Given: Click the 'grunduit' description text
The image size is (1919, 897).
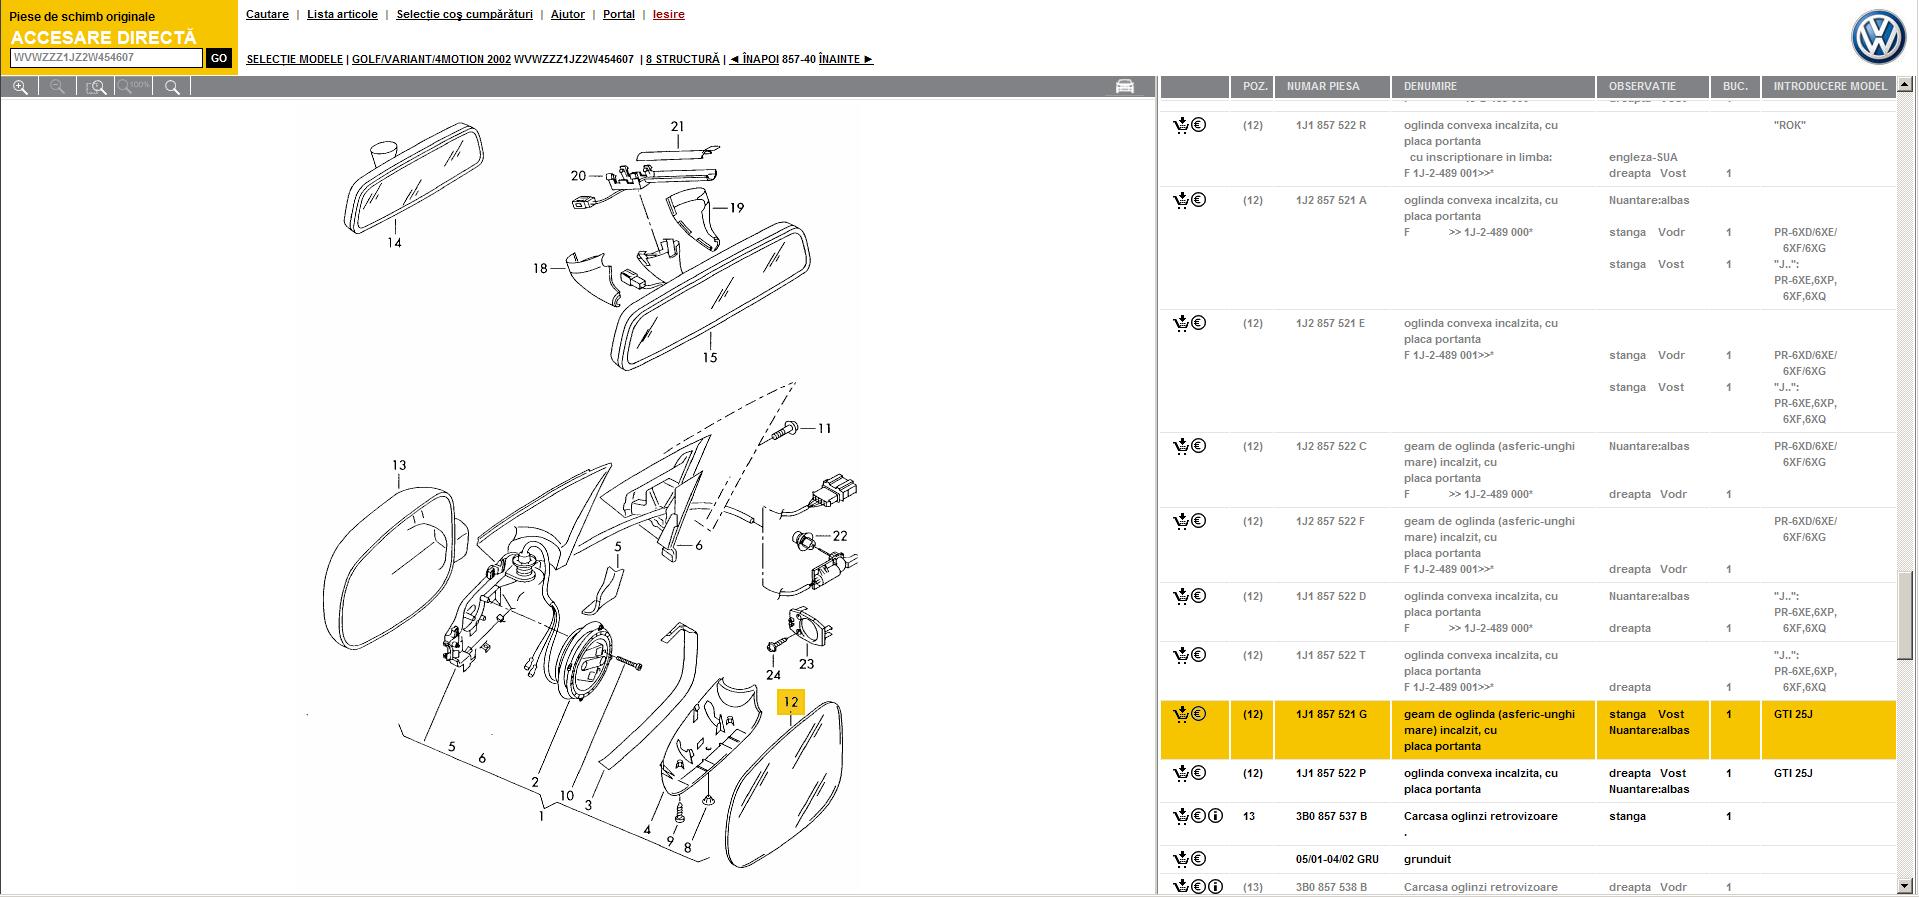Looking at the screenshot, I should pos(1427,859).
